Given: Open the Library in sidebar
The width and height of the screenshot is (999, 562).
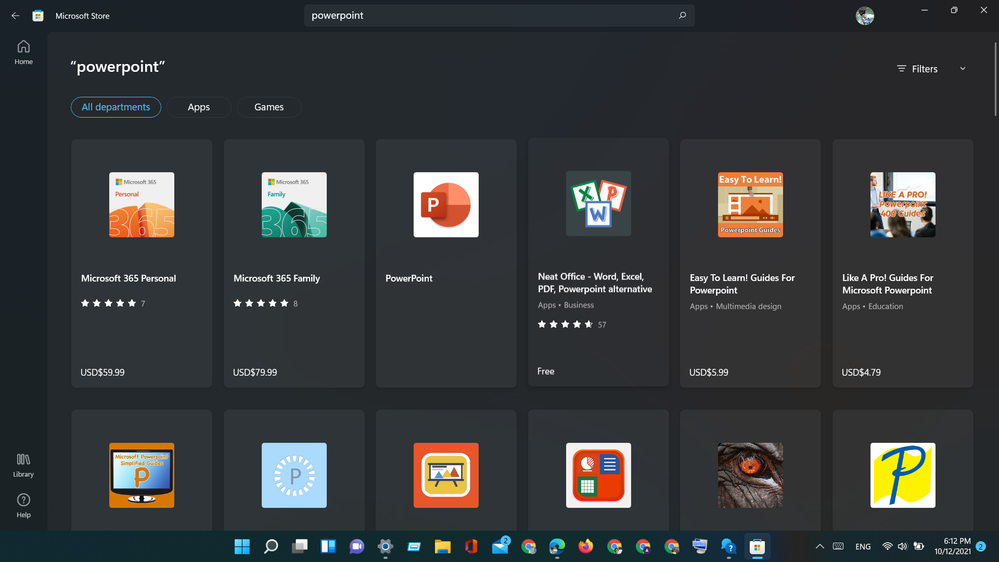Looking at the screenshot, I should coord(24,465).
